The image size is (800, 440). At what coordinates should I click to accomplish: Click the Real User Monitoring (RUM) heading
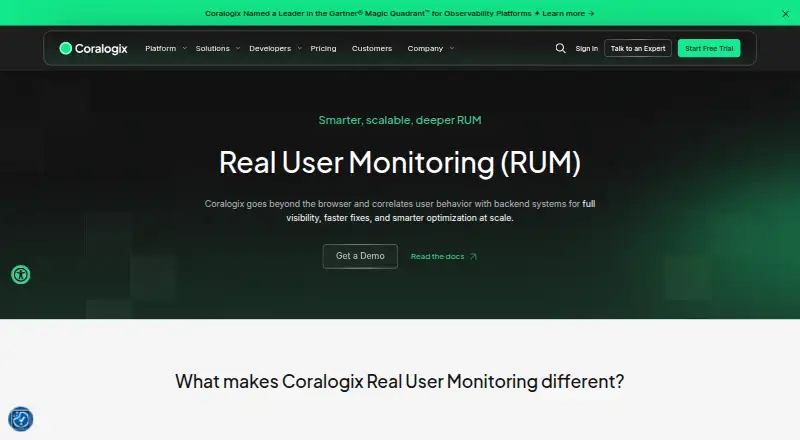pos(400,163)
